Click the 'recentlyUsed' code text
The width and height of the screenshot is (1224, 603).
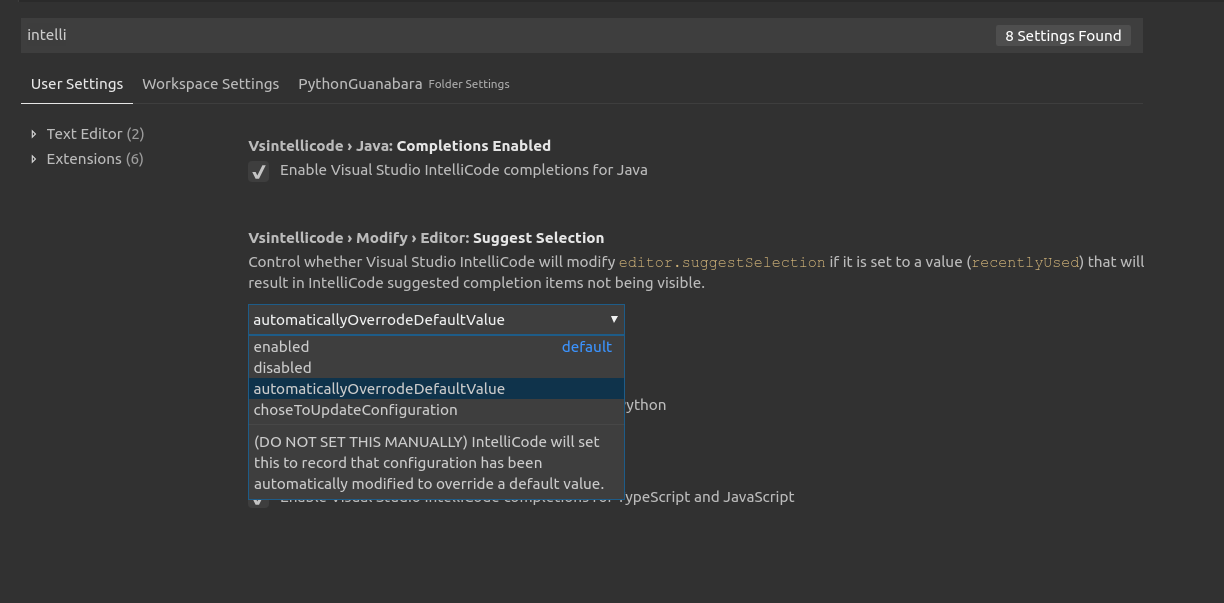[1026, 262]
